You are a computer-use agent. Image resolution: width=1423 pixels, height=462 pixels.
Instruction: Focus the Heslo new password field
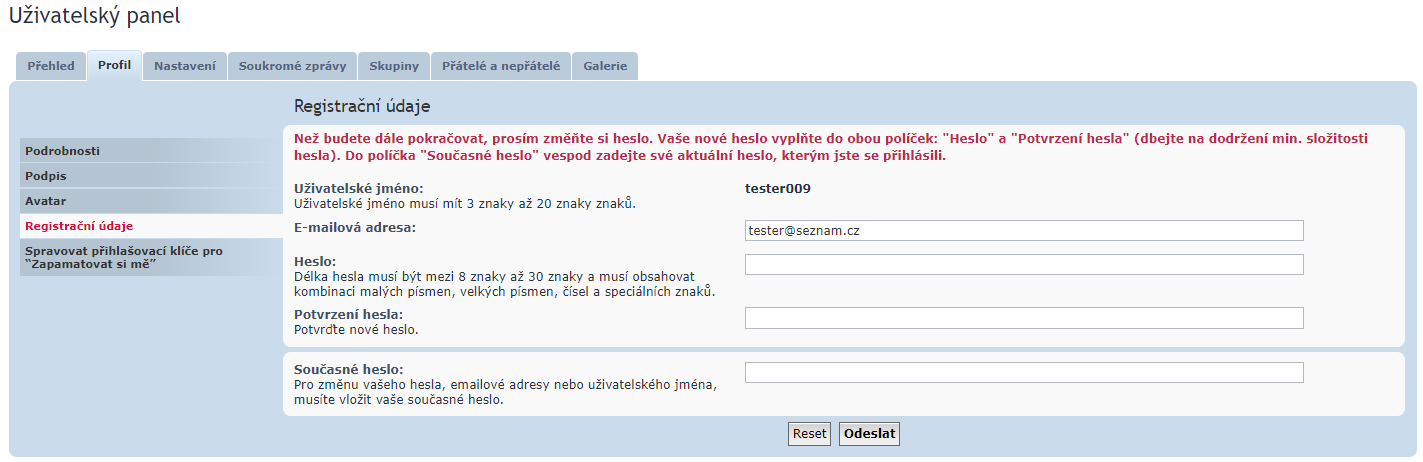point(1024,264)
